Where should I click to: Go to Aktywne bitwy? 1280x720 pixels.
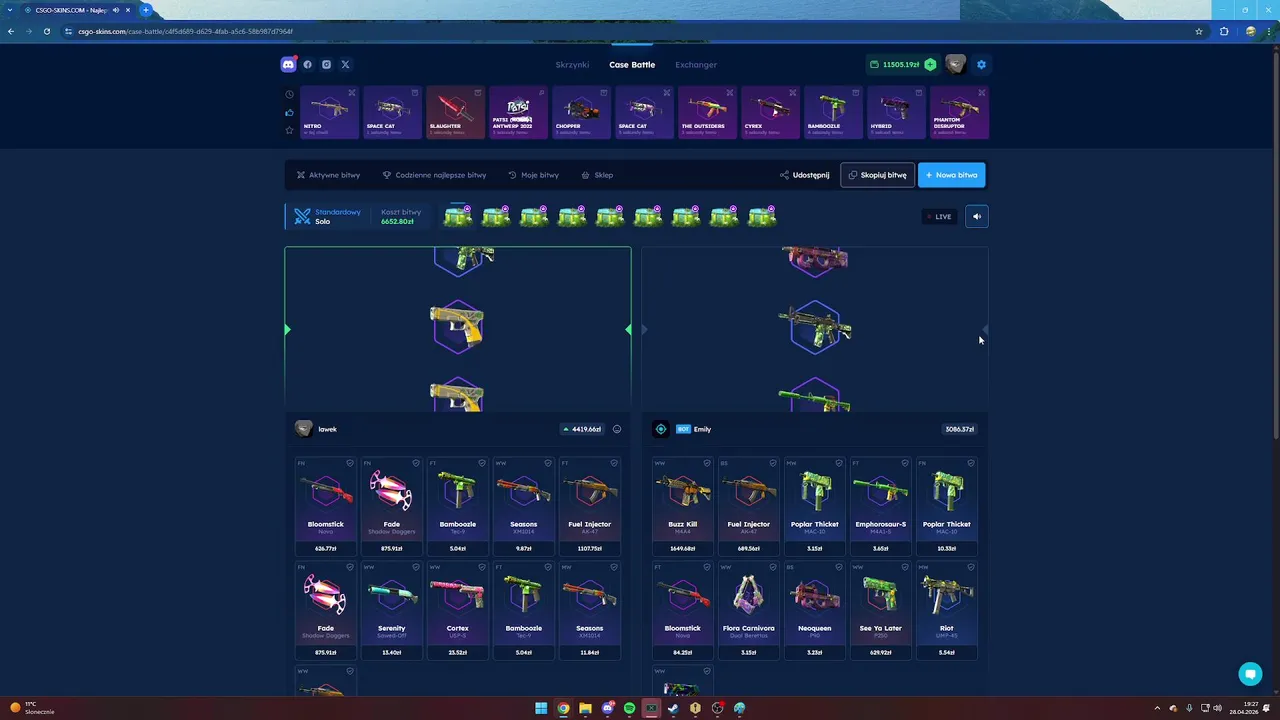click(328, 175)
